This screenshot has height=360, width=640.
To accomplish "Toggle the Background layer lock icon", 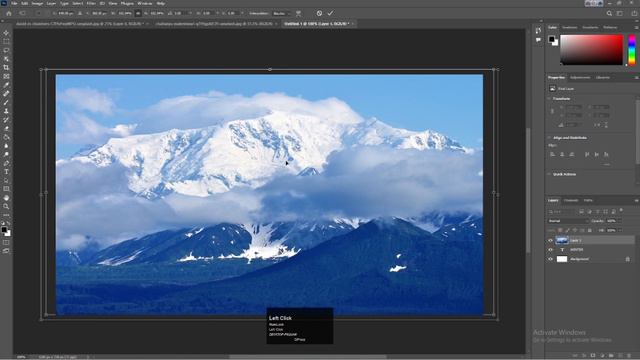I will 627,259.
